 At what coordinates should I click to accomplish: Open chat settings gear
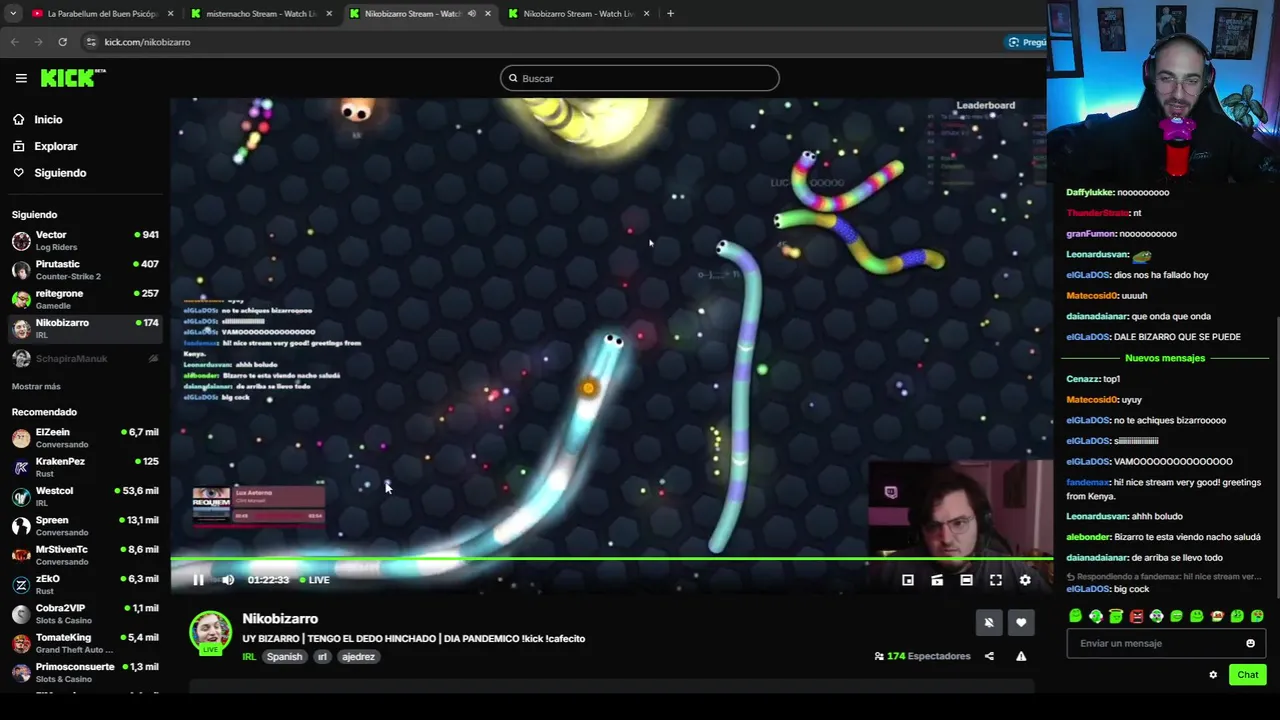tap(1213, 675)
